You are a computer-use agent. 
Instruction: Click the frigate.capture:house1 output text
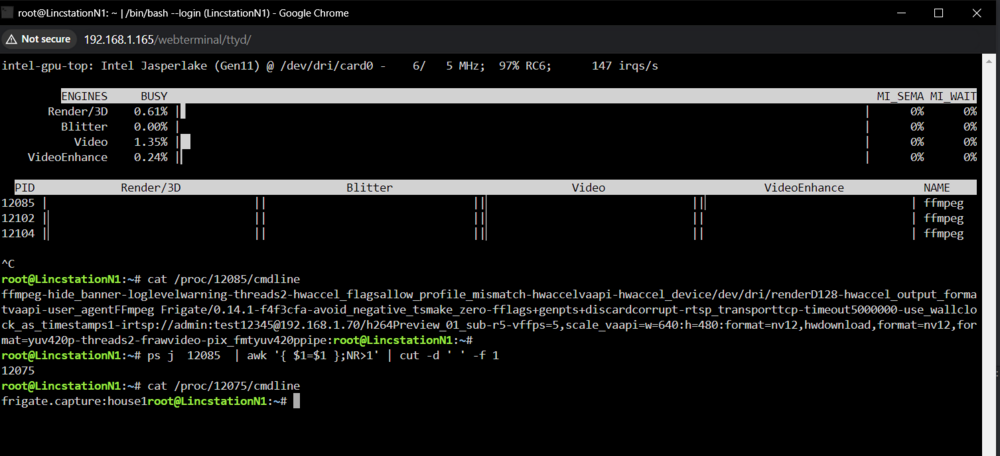75,401
